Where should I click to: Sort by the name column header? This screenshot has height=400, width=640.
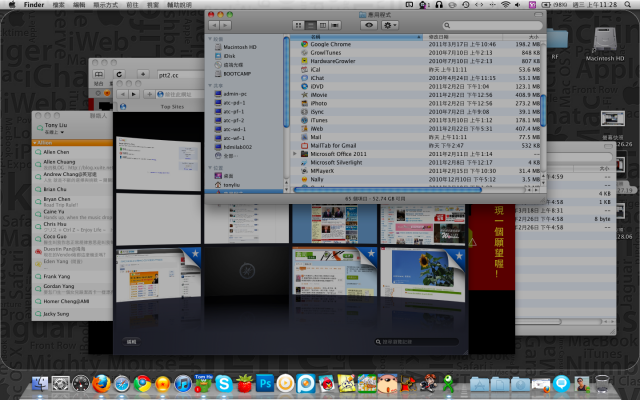click(356, 37)
